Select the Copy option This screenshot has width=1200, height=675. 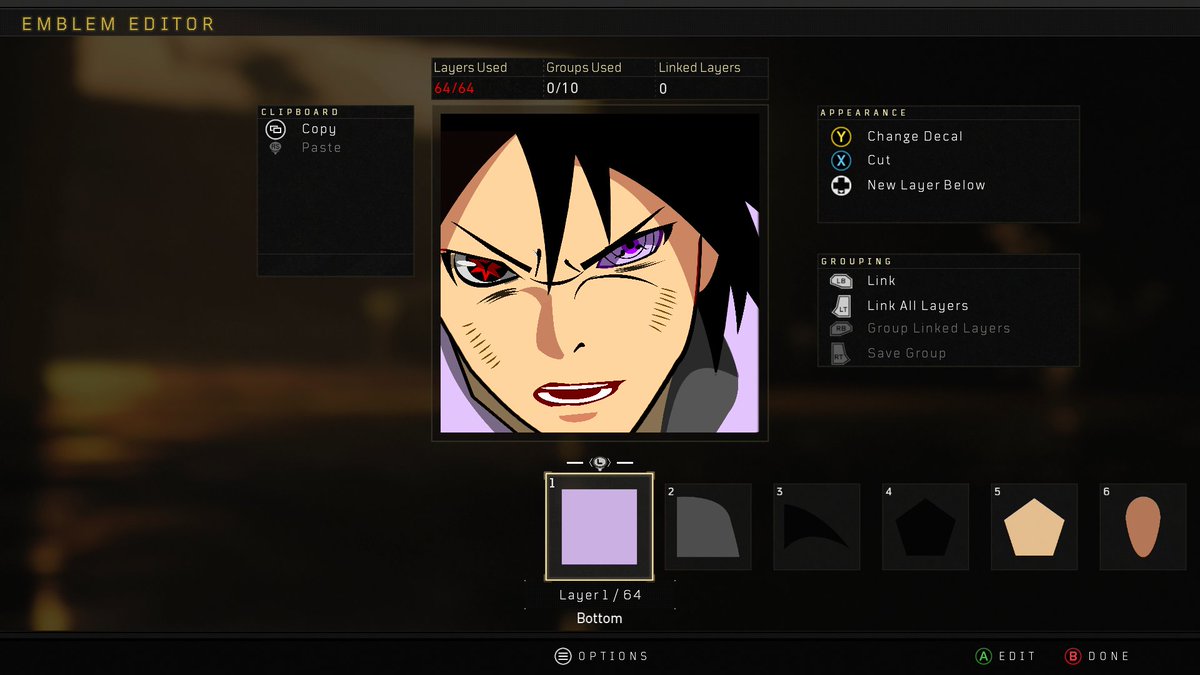click(x=319, y=129)
